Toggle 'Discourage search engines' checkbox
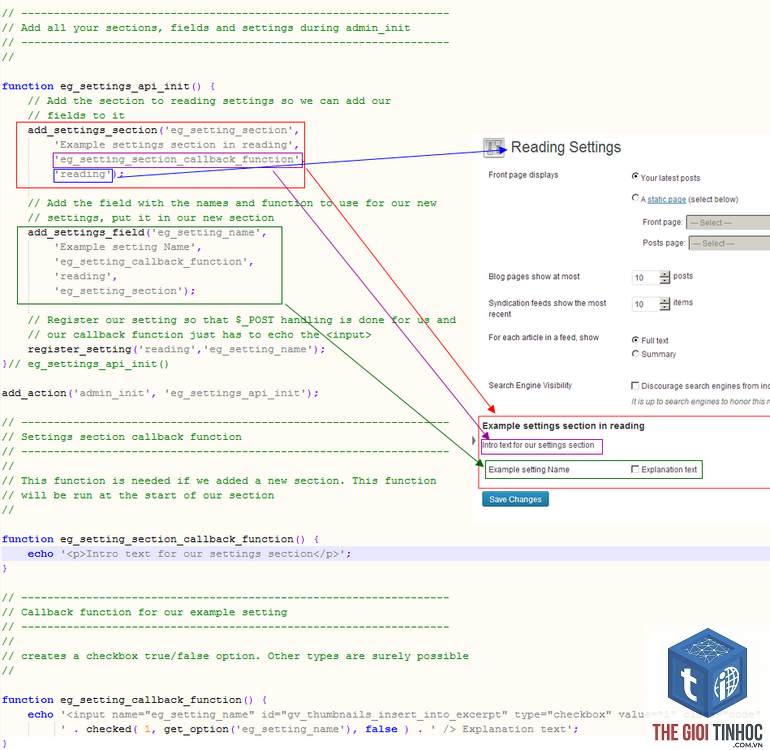The height and width of the screenshot is (750, 770). pyautogui.click(x=635, y=386)
